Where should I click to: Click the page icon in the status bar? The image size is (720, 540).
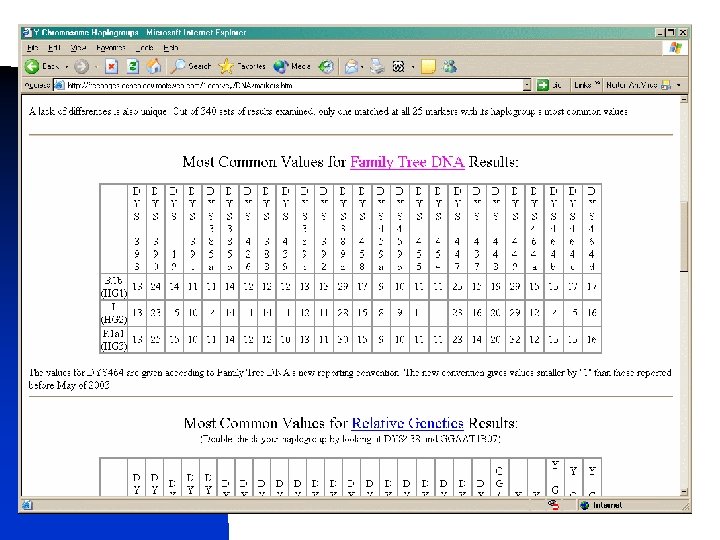pyautogui.click(x=27, y=505)
